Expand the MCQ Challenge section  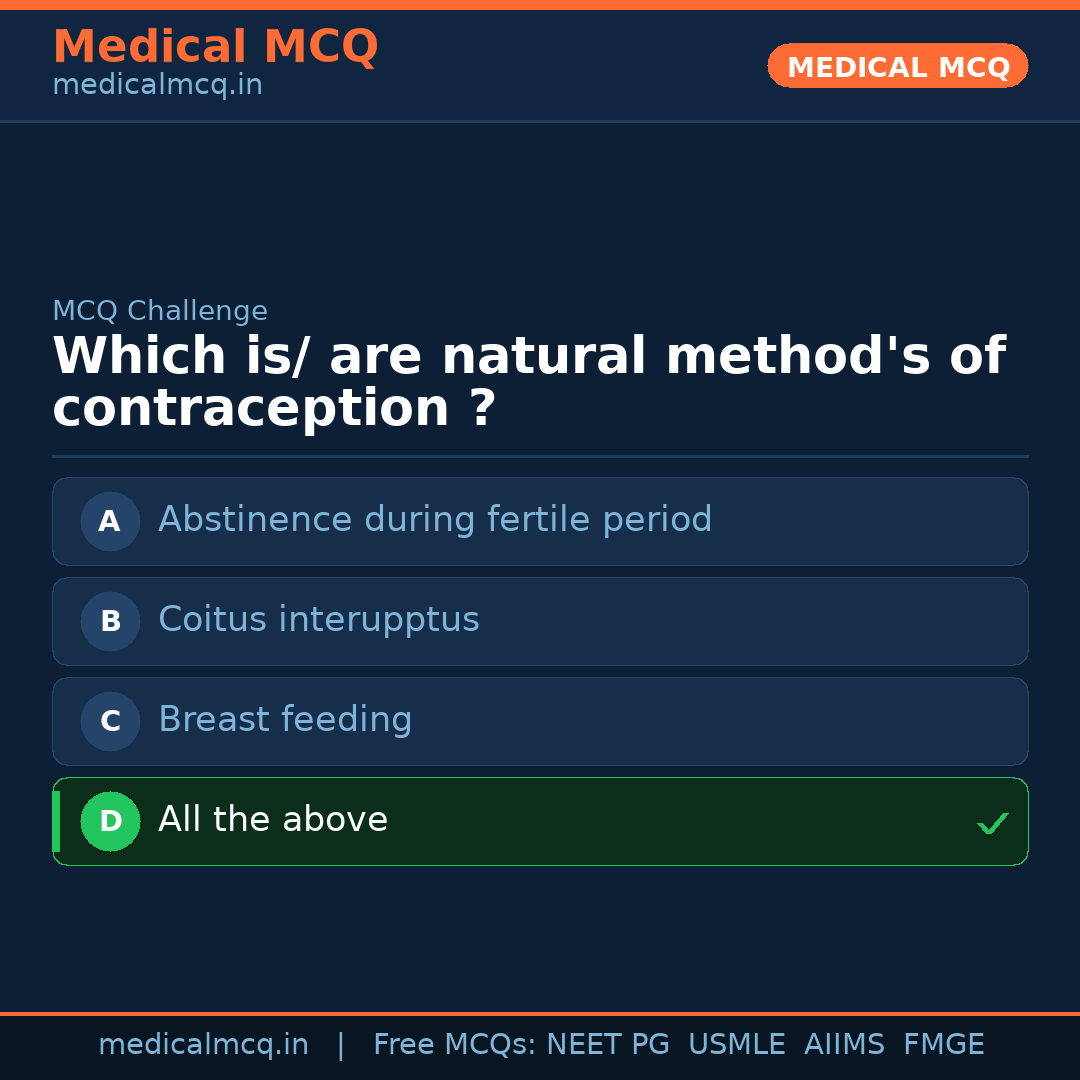pos(160,311)
